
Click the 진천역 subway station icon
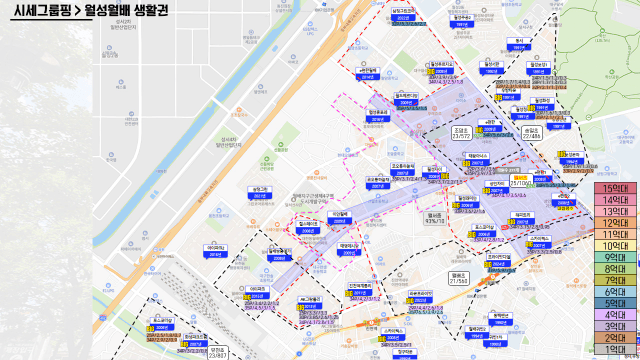tap(372, 323)
